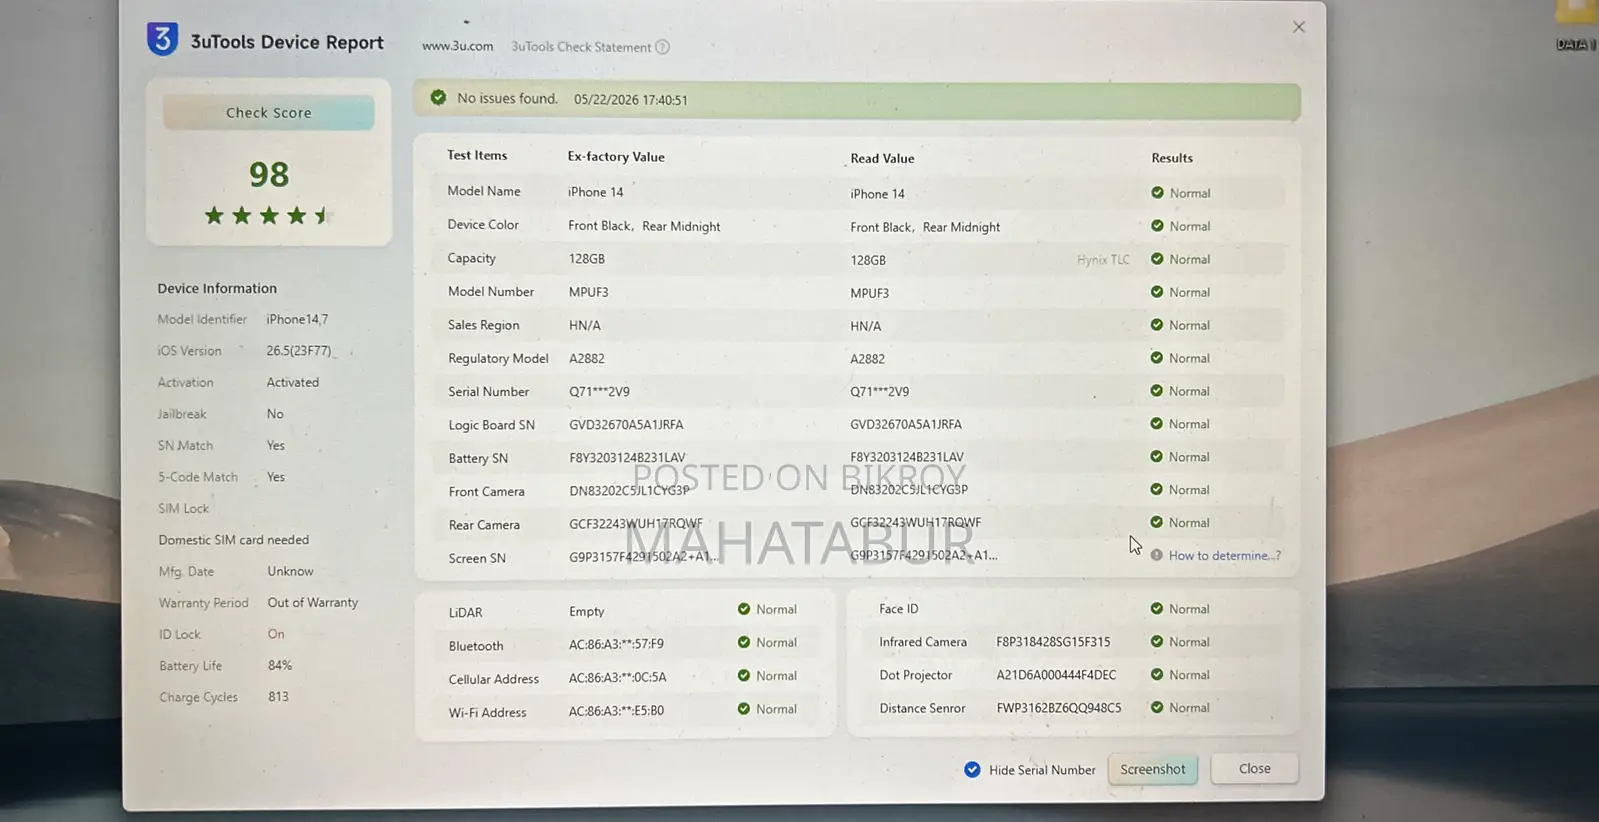Screen dimensions: 1599x822
Task: Click the green check beside No issues found
Action: tap(438, 98)
